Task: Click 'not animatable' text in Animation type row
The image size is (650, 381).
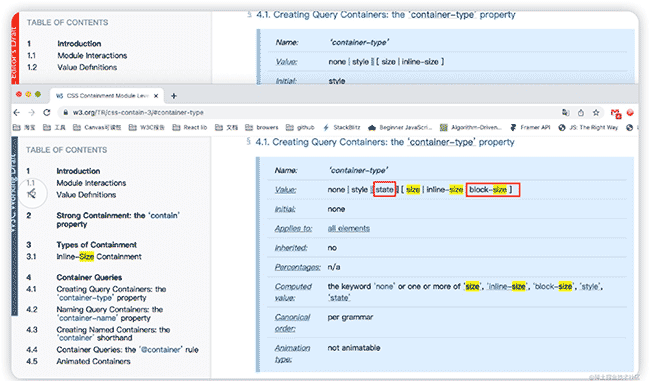Action: [x=354, y=348]
